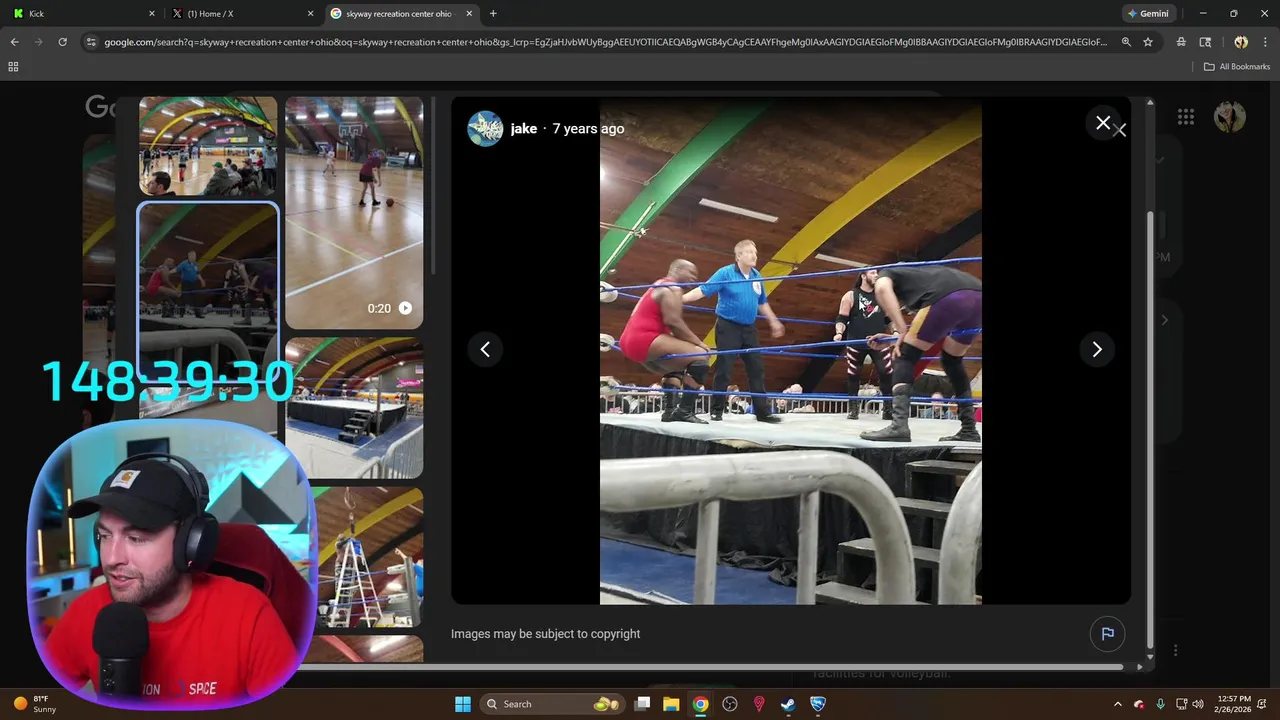Report this photo using the flag icon
Screen dimensions: 1280x720
[1108, 634]
